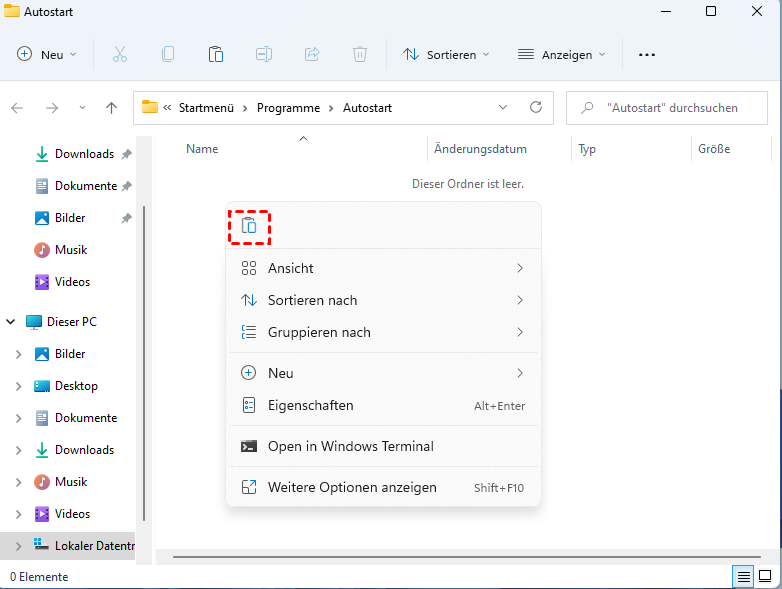Image resolution: width=782 pixels, height=589 pixels.
Task: Click the Änderungsdatum column header
Action: coord(480,149)
